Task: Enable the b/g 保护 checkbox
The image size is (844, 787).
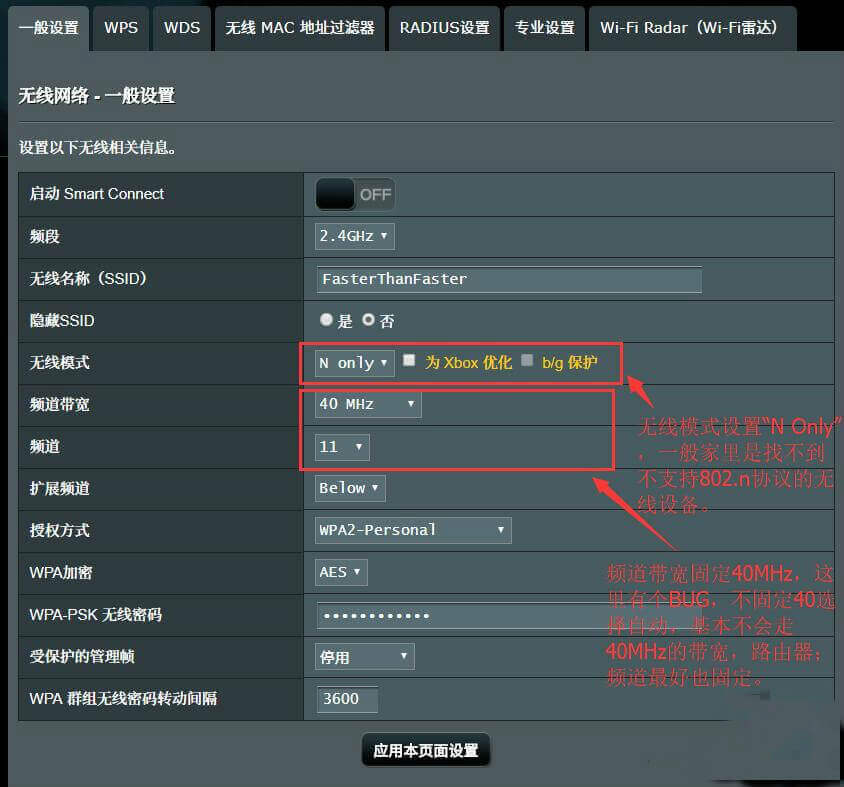Action: click(527, 363)
